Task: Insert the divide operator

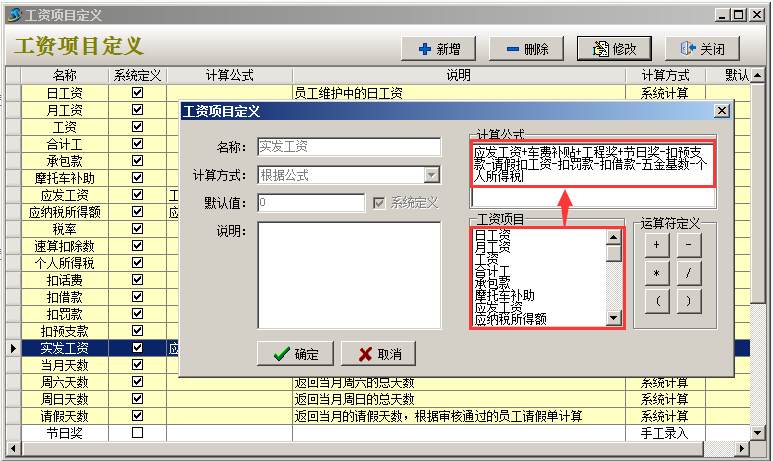Action: 690,272
